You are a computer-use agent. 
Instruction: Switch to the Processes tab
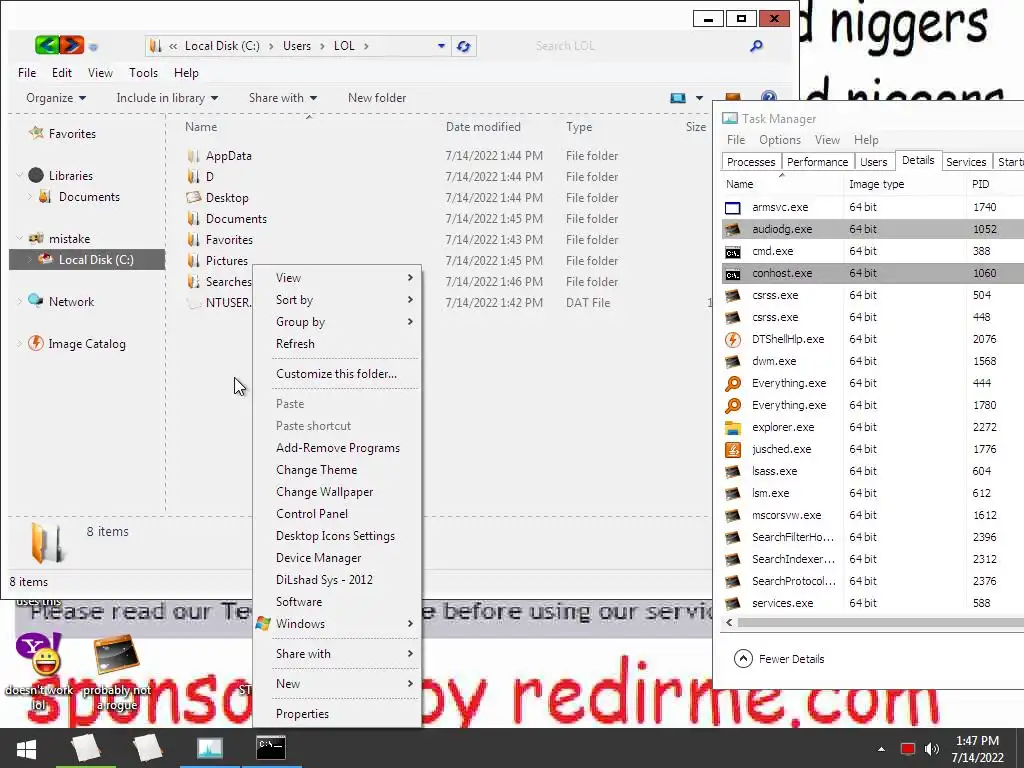[751, 162]
